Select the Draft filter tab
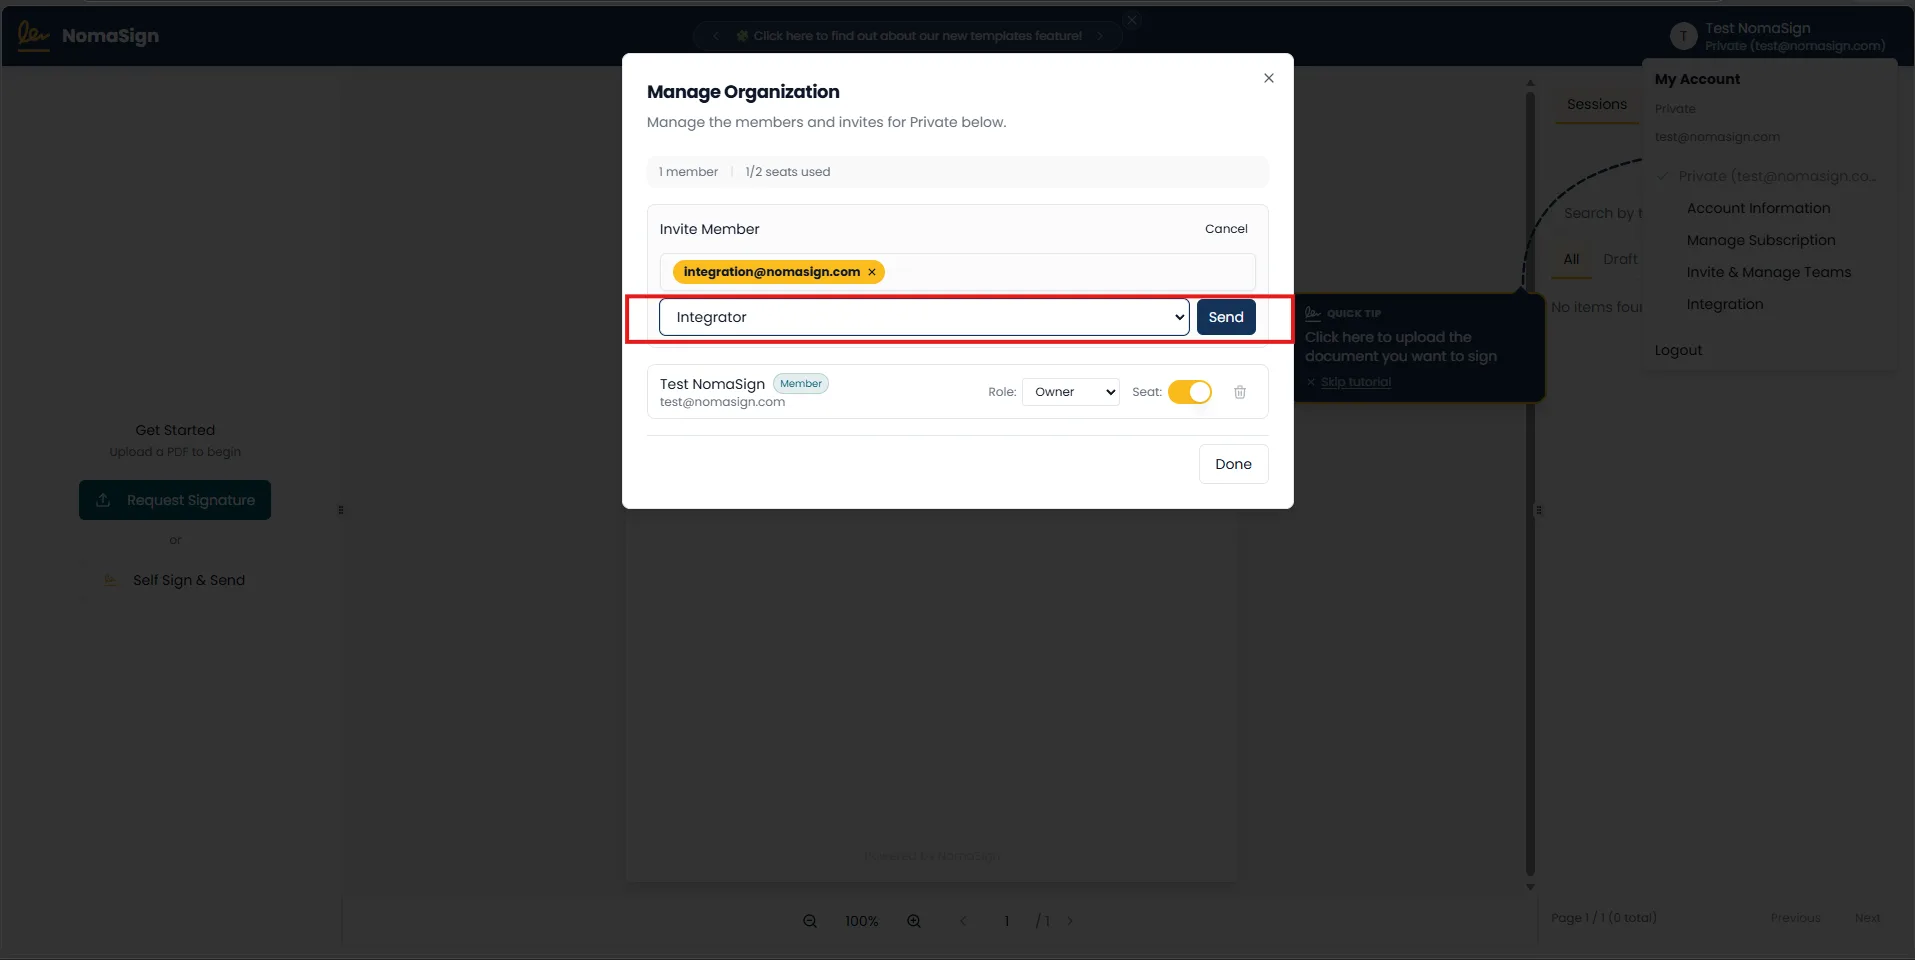Image resolution: width=1915 pixels, height=960 pixels. (x=1620, y=259)
